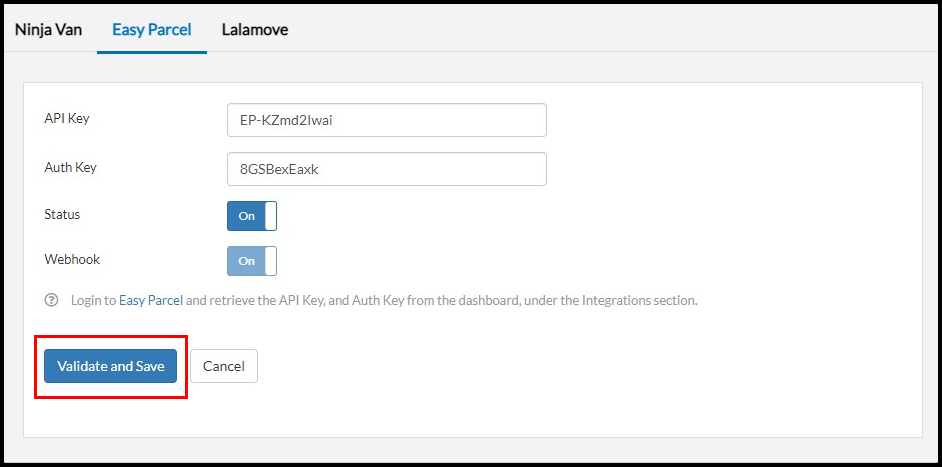This screenshot has height=467, width=942.
Task: Click the white handle of Webhook switch
Action: click(x=270, y=261)
